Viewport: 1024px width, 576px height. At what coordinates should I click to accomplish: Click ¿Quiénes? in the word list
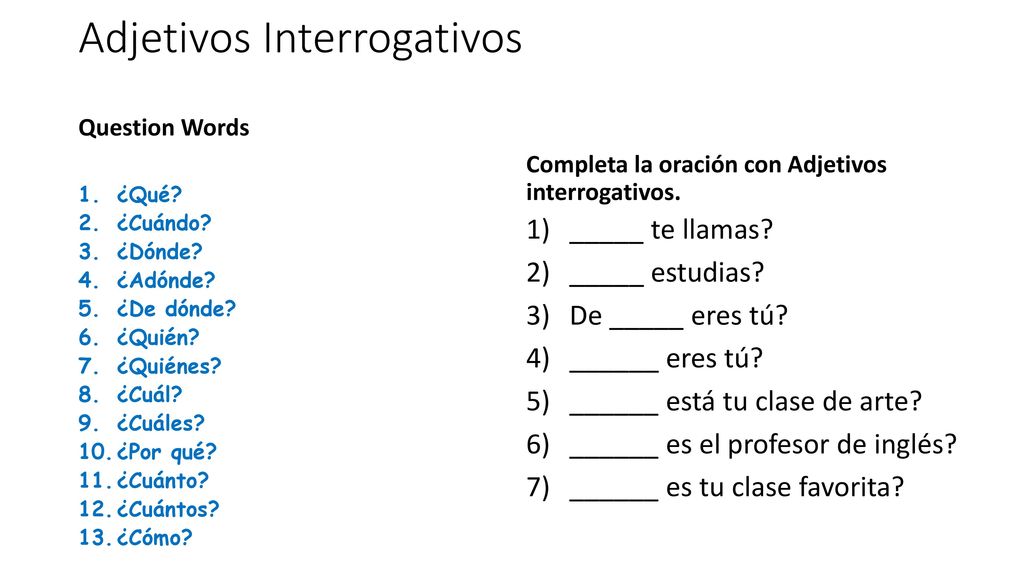coord(169,366)
